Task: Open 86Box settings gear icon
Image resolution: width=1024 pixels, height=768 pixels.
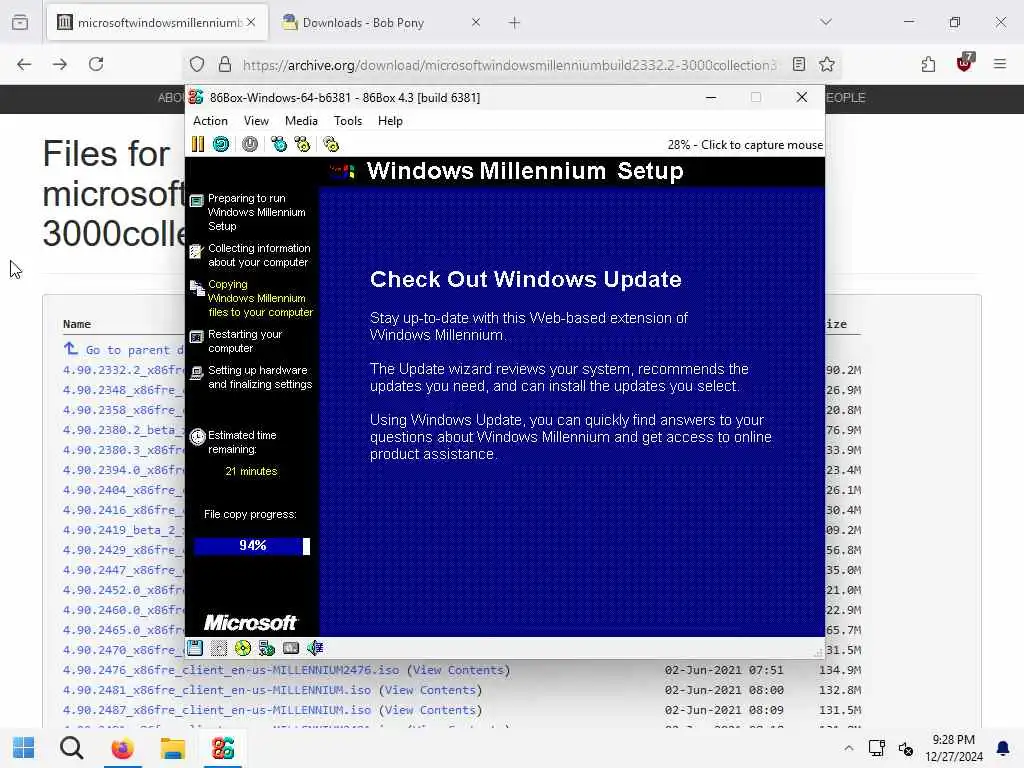Action: click(331, 144)
